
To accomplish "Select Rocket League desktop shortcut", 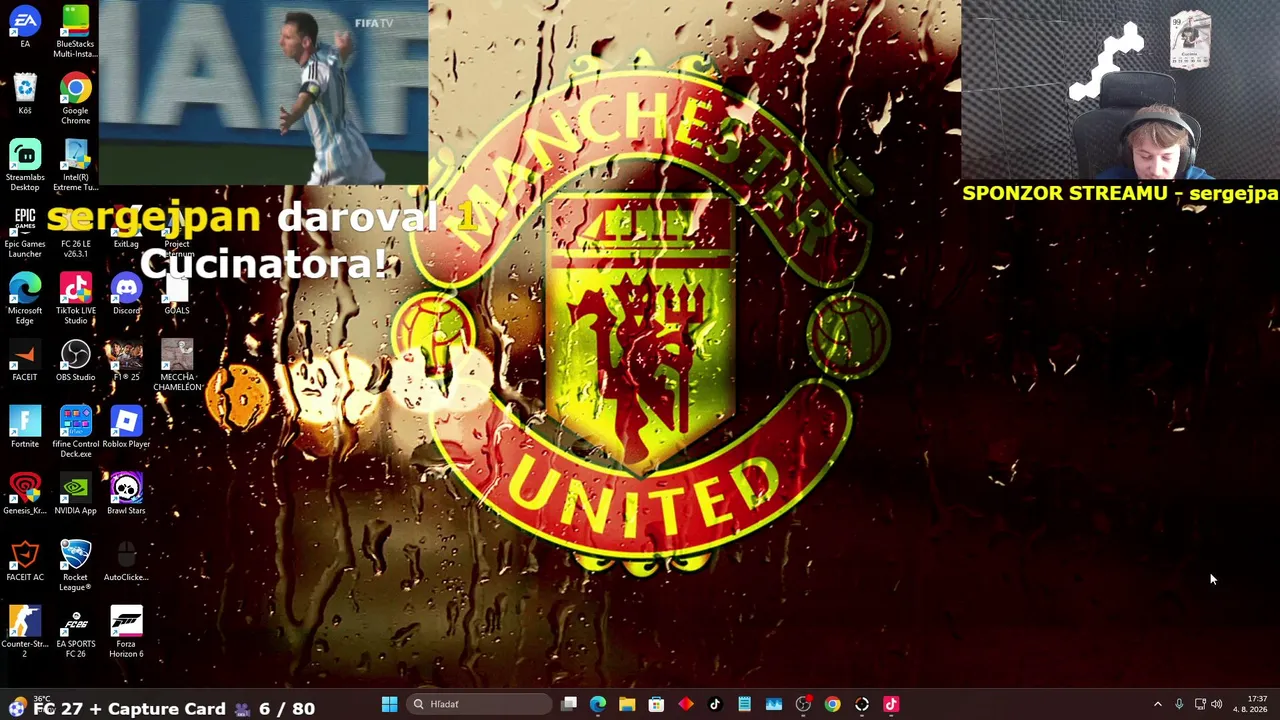I will pos(75,565).
